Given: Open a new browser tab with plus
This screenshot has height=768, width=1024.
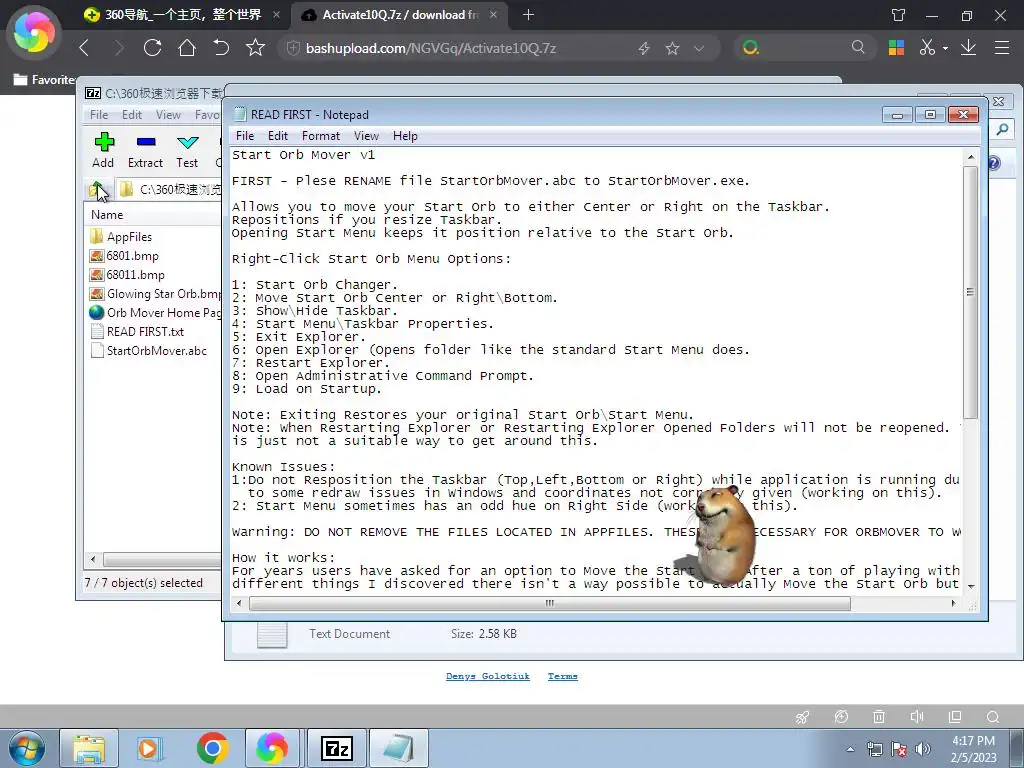Looking at the screenshot, I should (528, 14).
